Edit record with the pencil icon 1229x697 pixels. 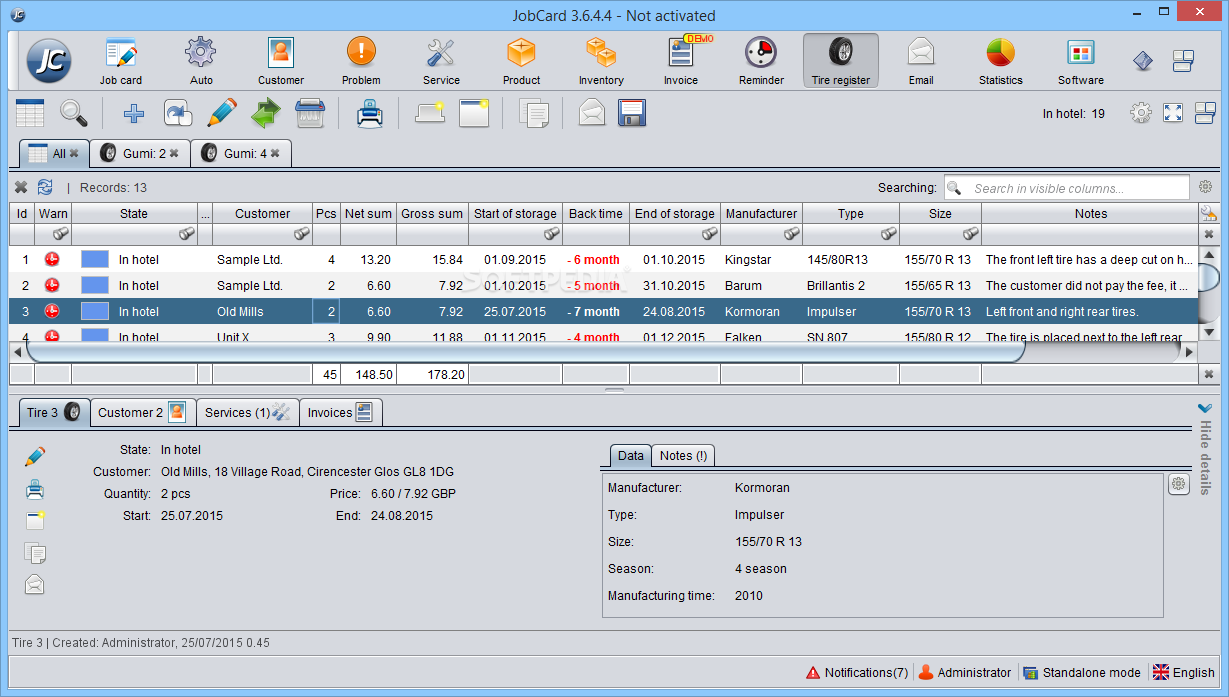221,113
